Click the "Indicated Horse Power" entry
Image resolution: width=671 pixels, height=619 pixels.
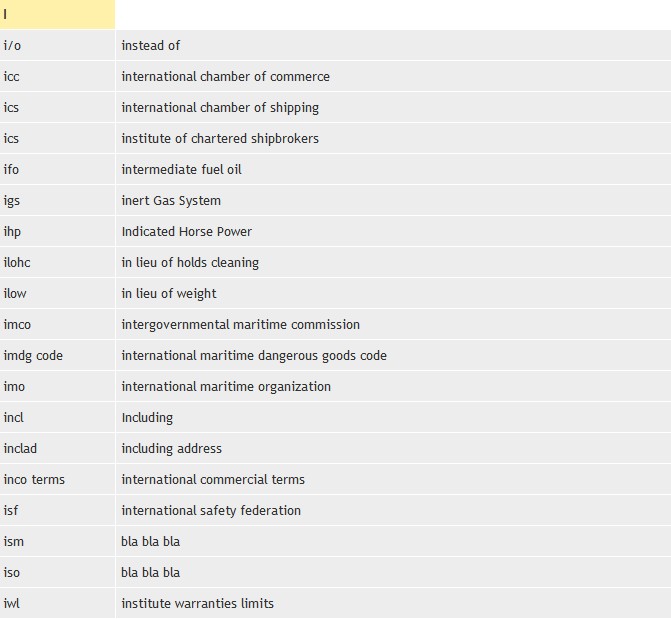point(186,231)
